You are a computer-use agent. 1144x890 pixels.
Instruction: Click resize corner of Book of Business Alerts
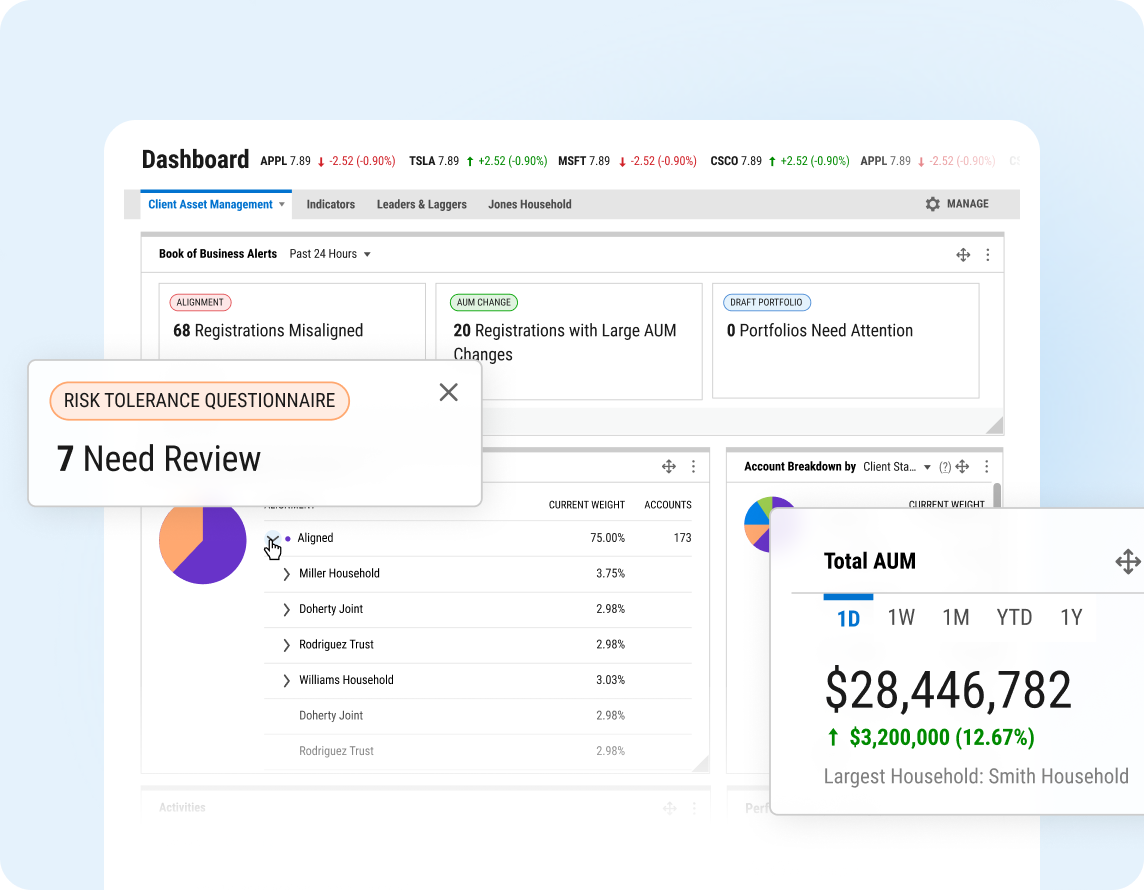994,425
